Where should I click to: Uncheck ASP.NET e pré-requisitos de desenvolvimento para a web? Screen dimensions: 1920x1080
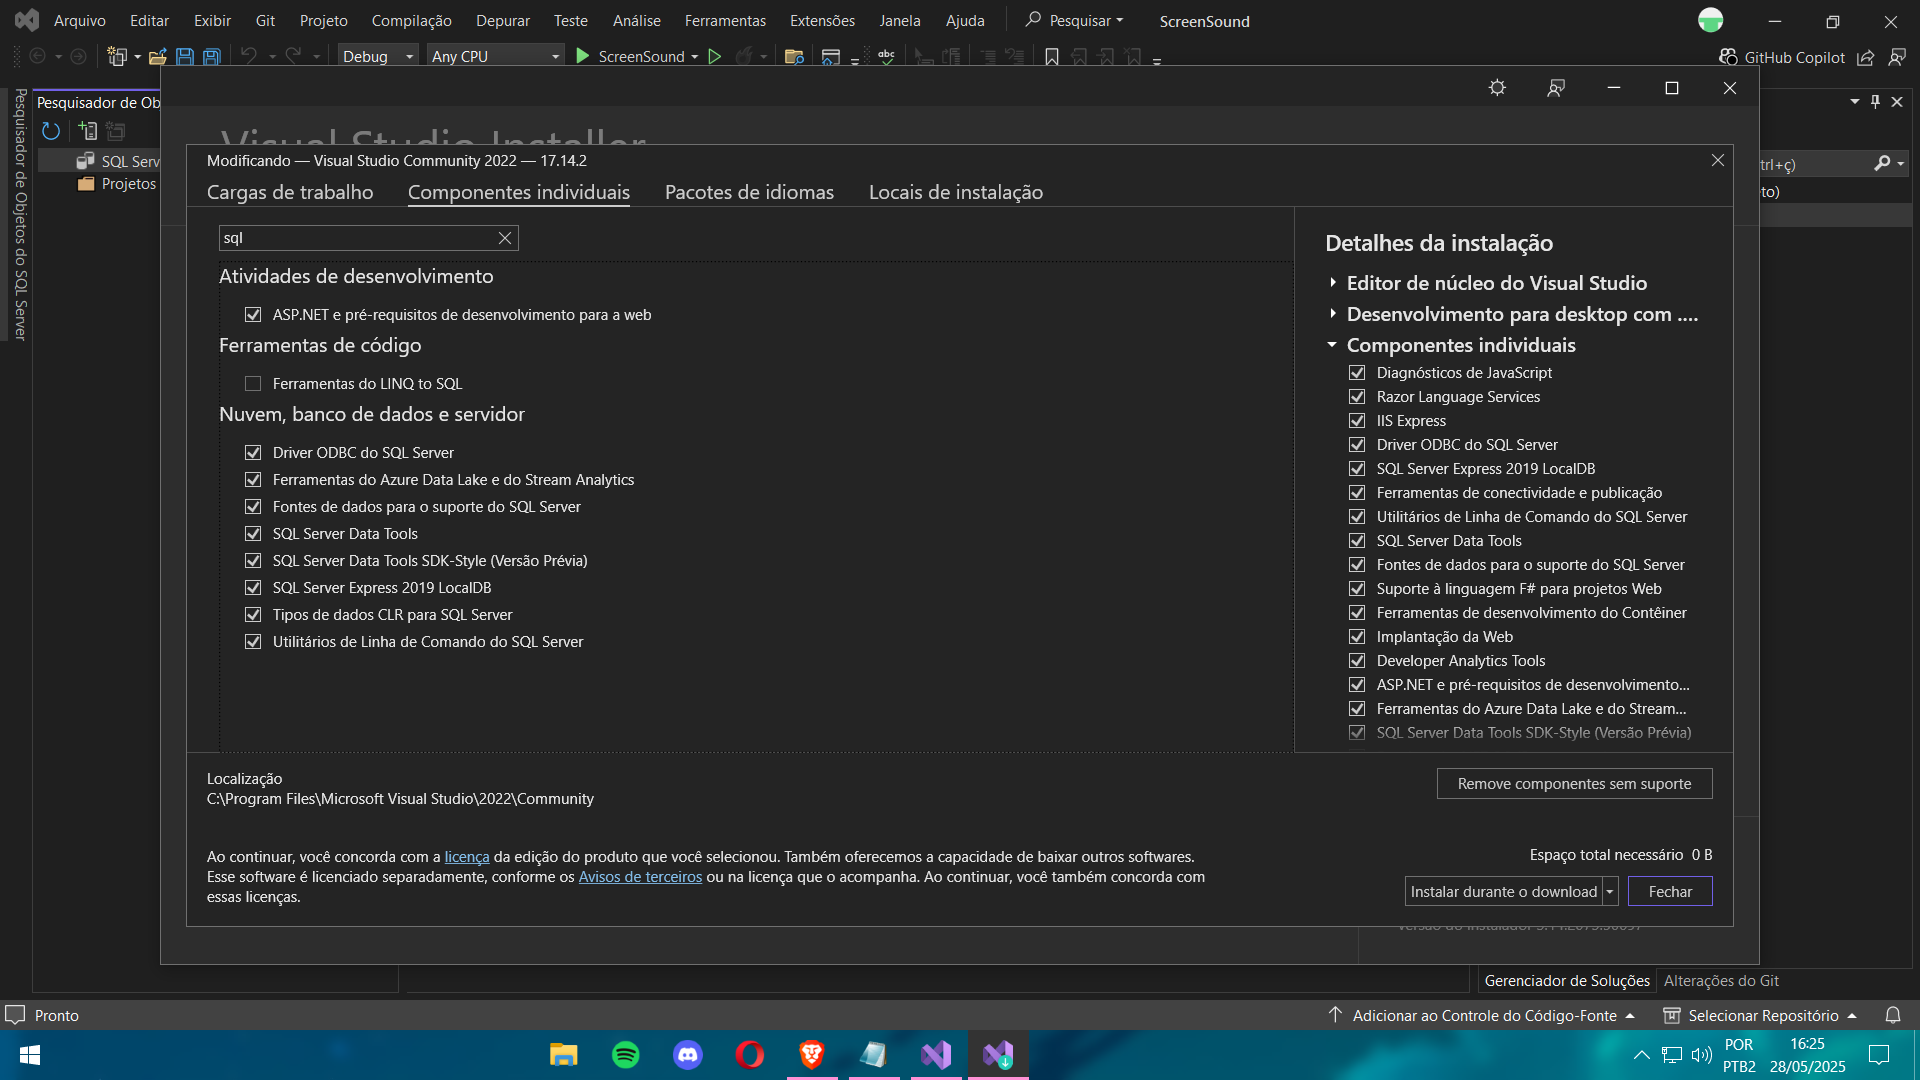click(253, 315)
